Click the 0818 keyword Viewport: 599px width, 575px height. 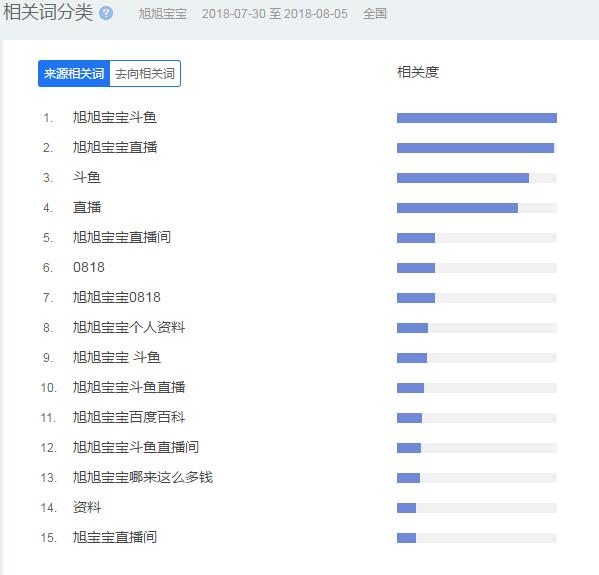pos(89,267)
